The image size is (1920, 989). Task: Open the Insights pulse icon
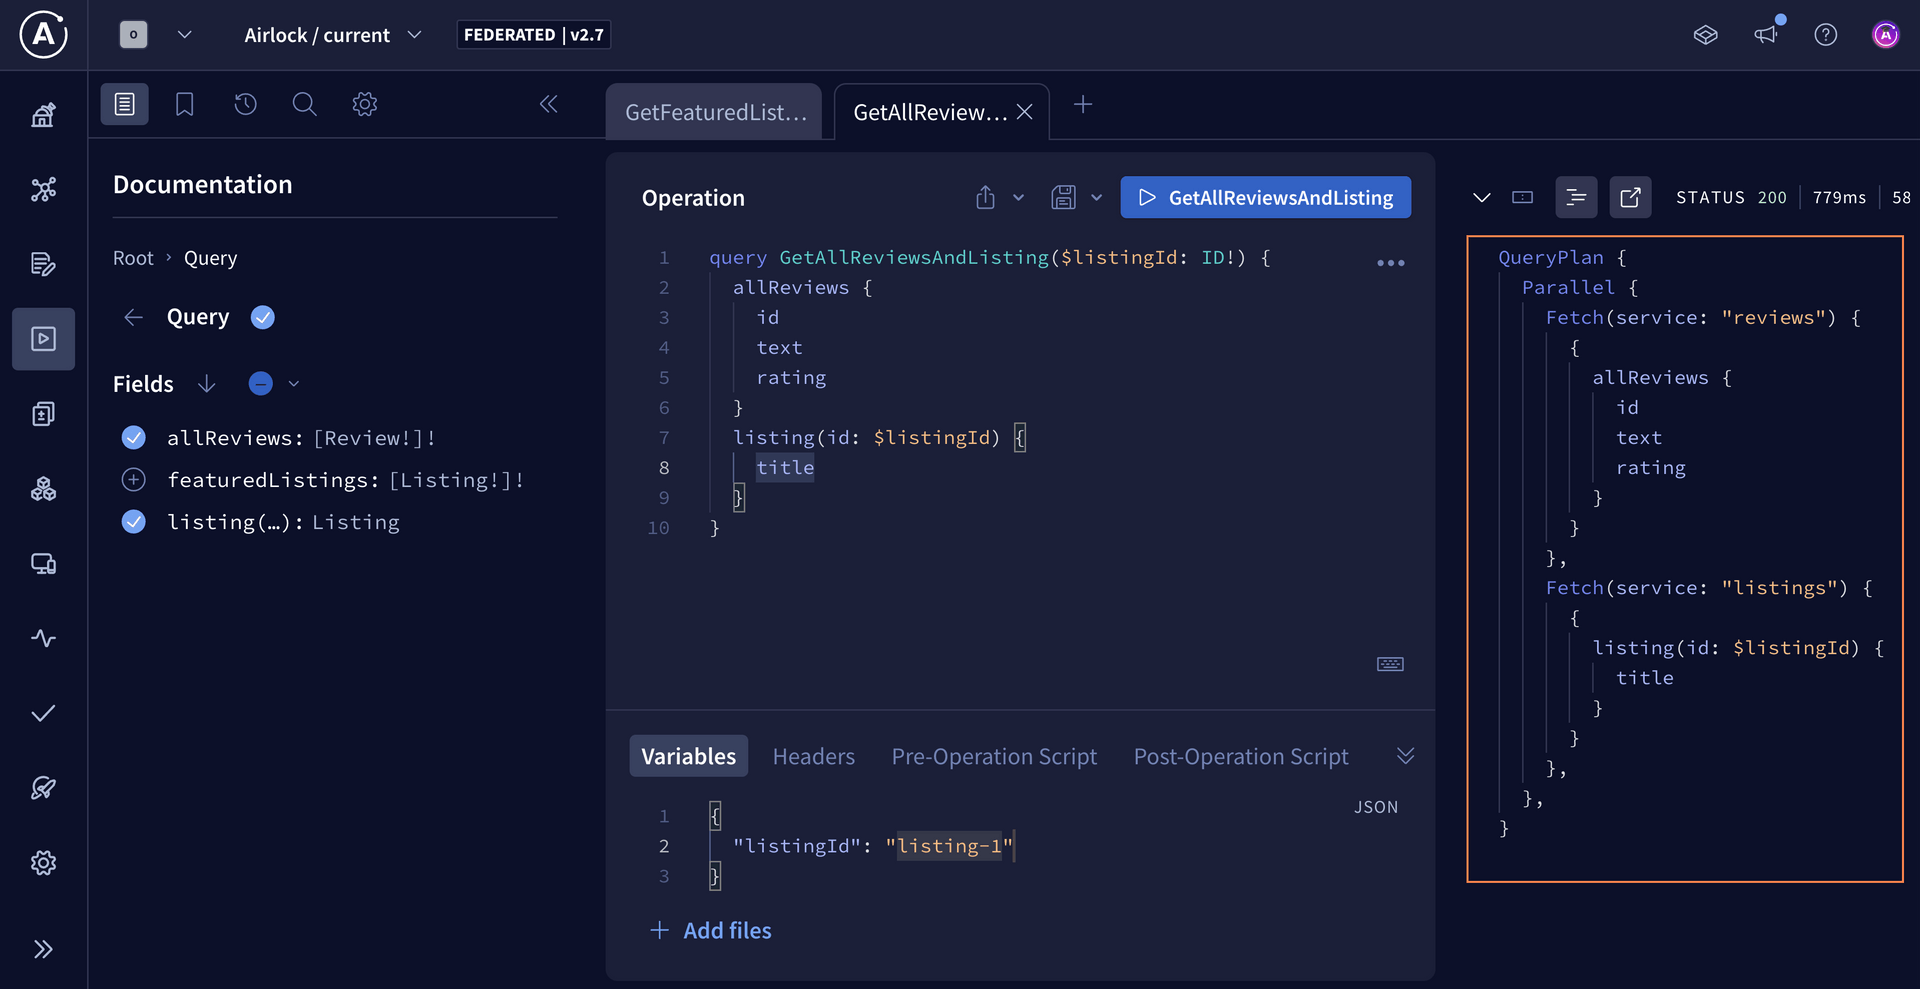(x=44, y=639)
